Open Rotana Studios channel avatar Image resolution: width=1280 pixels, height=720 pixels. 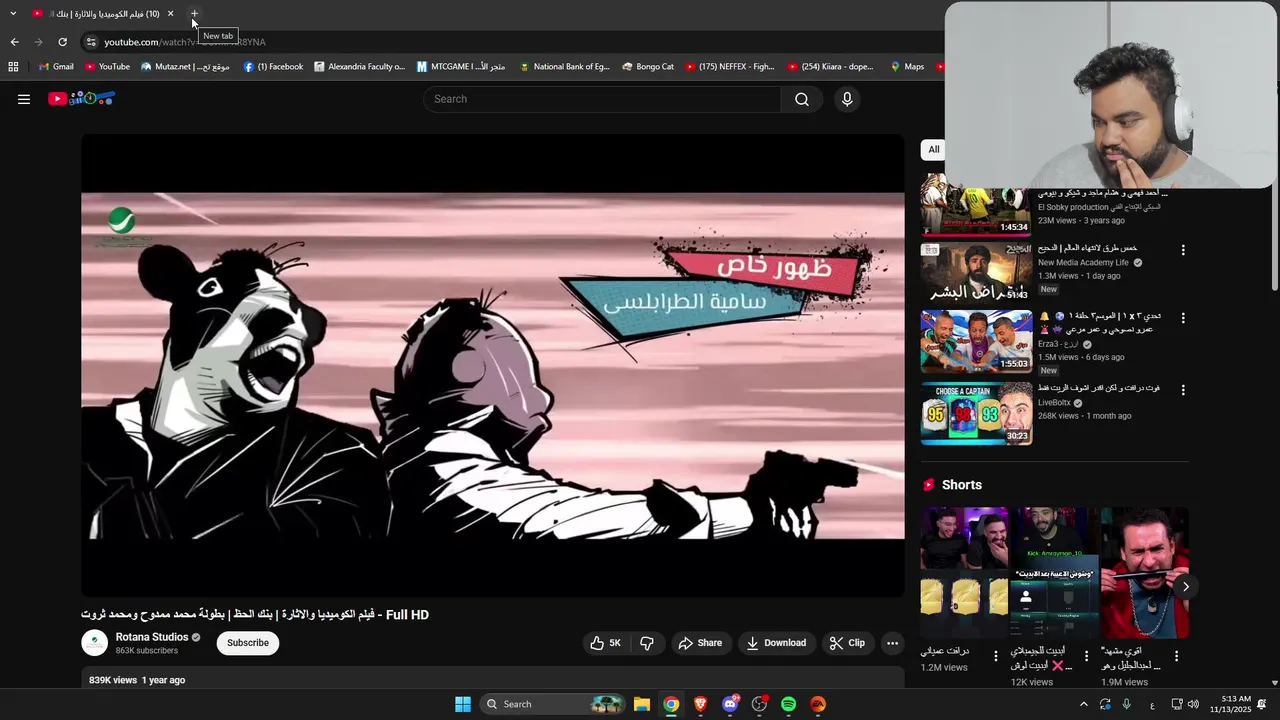coord(94,643)
